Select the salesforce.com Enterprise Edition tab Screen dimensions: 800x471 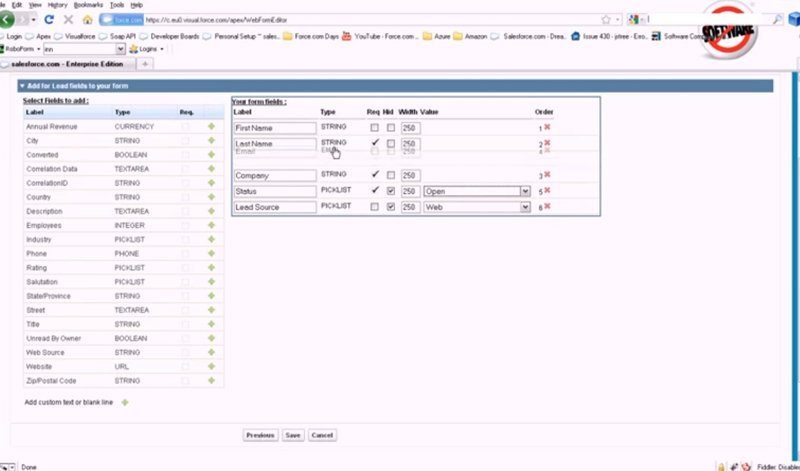click(67, 64)
